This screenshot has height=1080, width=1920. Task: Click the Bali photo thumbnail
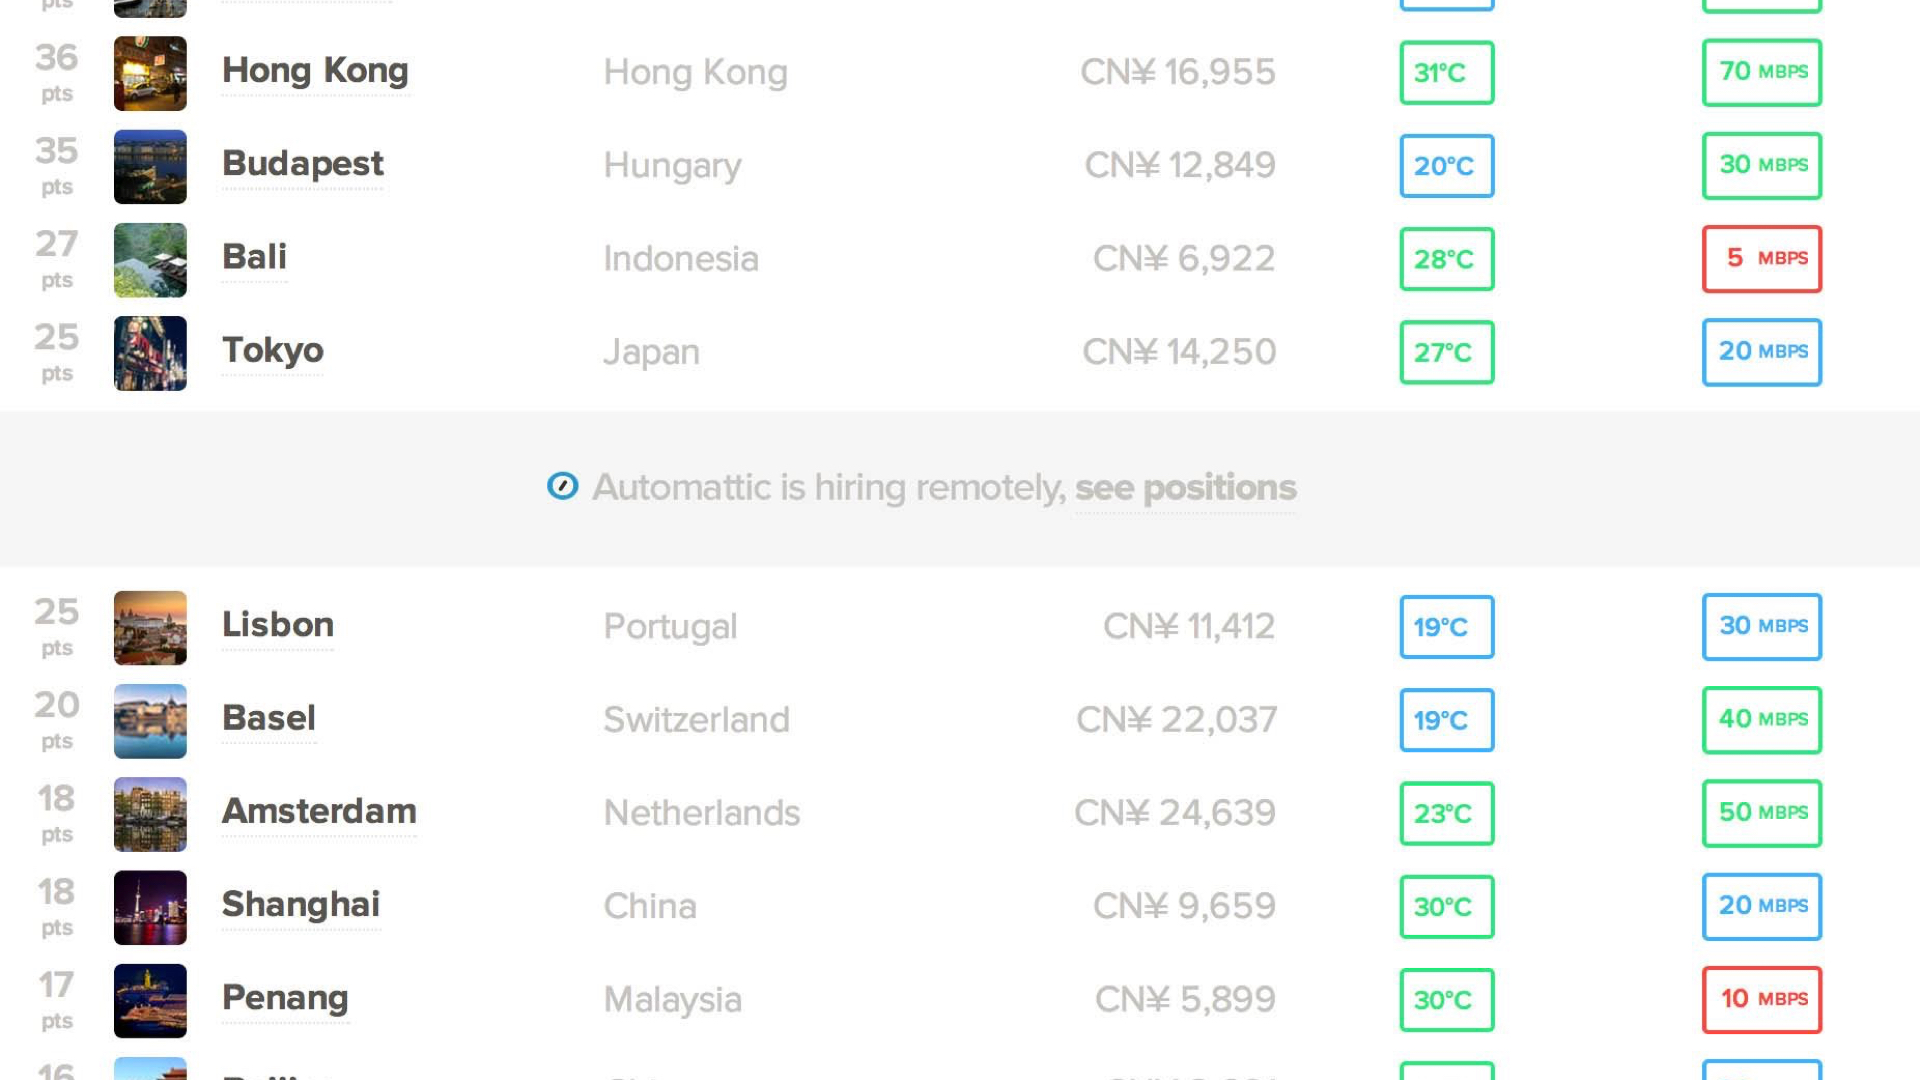150,260
